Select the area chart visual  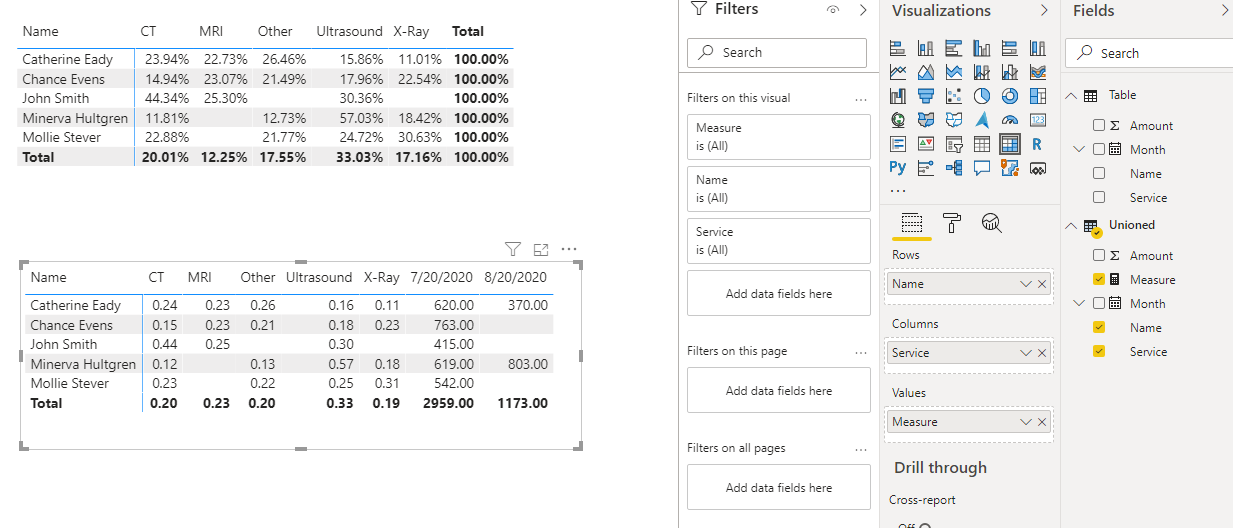925,72
